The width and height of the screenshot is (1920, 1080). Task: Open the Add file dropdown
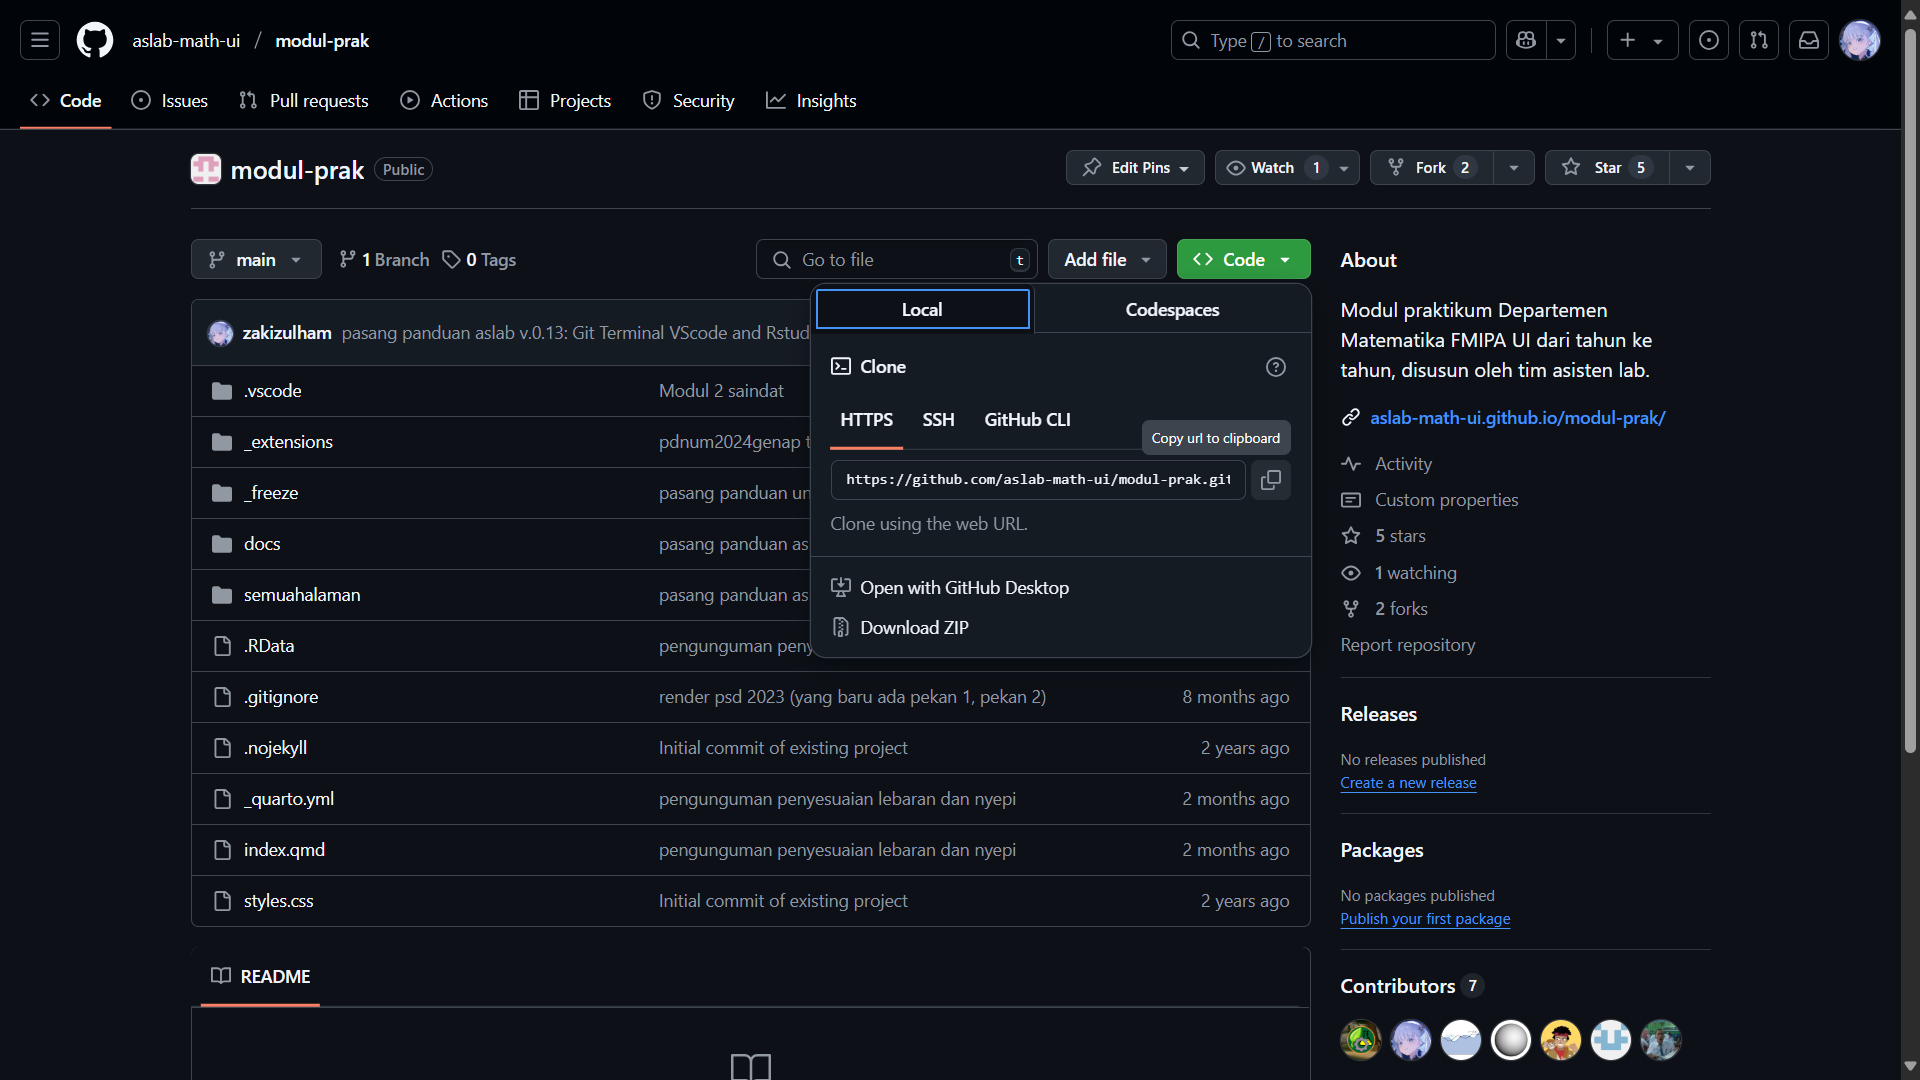point(1107,259)
